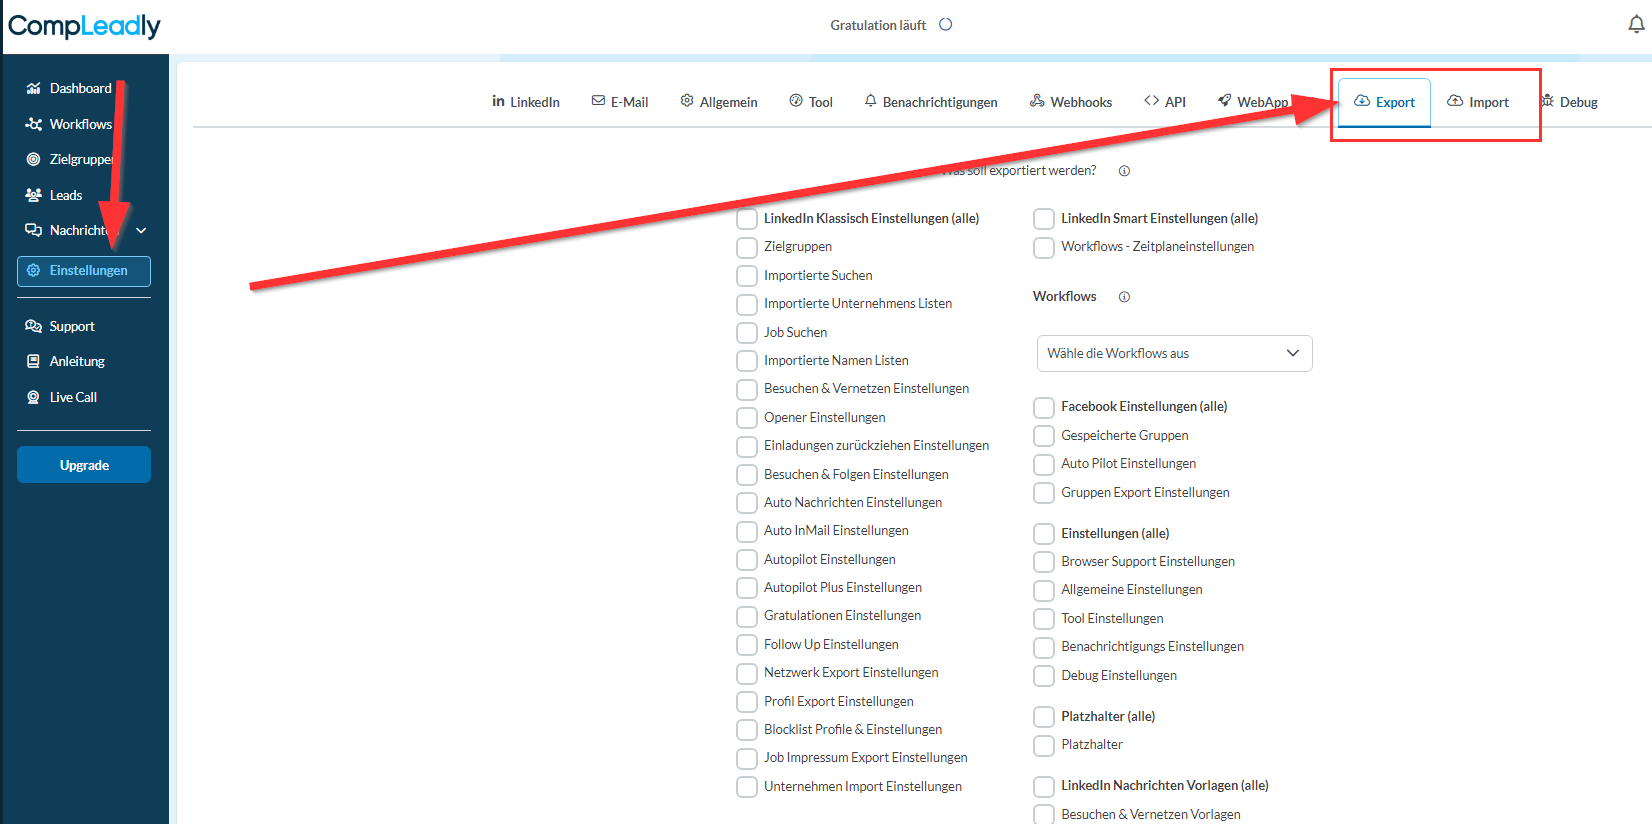
Task: Click the Live Call webcam icon
Action: [33, 397]
